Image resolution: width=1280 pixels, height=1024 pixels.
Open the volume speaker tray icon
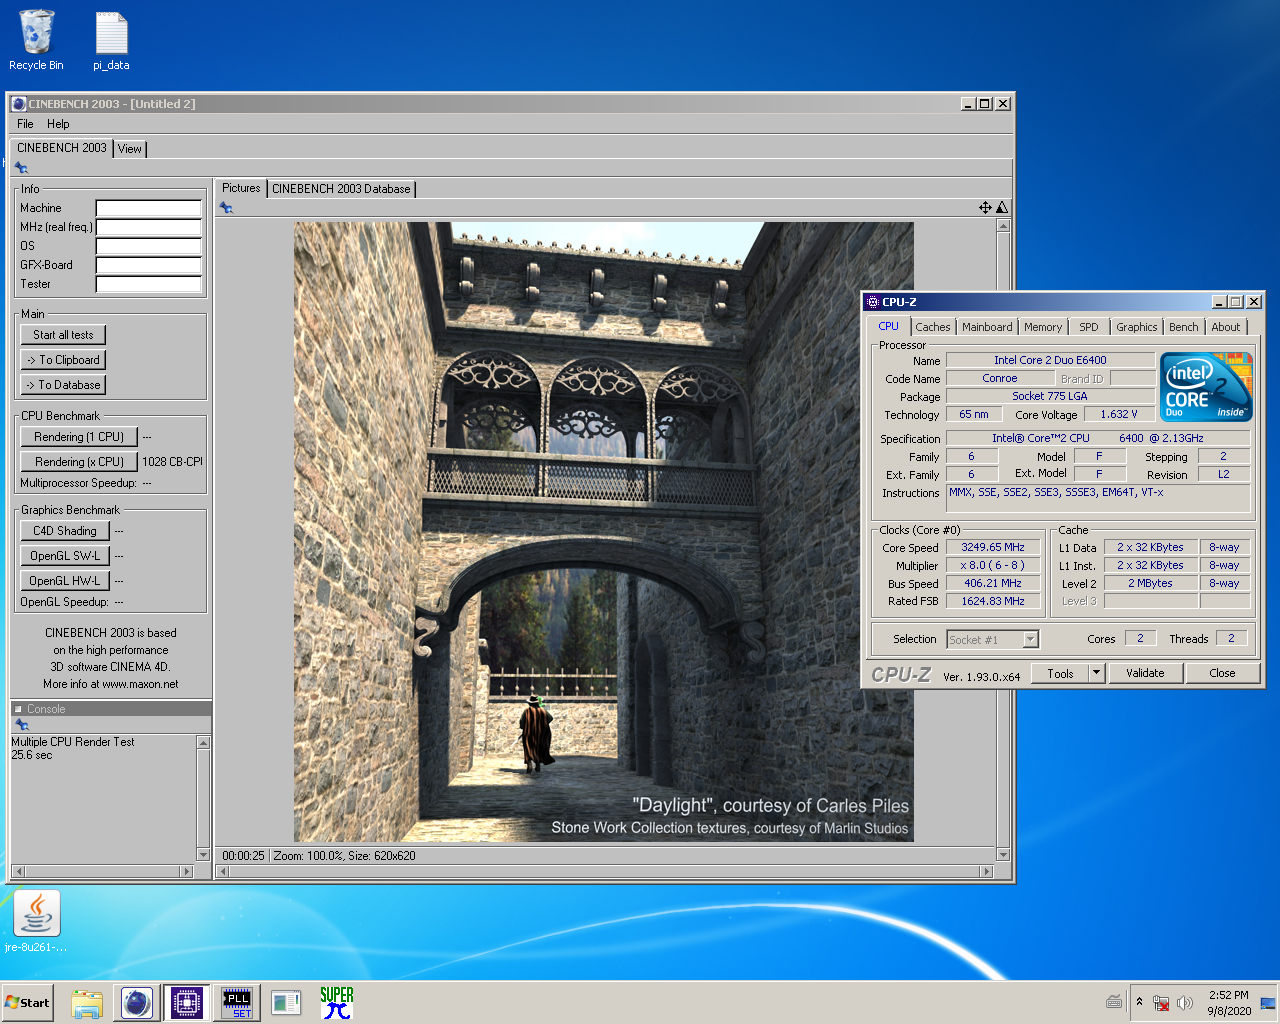[1186, 1002]
